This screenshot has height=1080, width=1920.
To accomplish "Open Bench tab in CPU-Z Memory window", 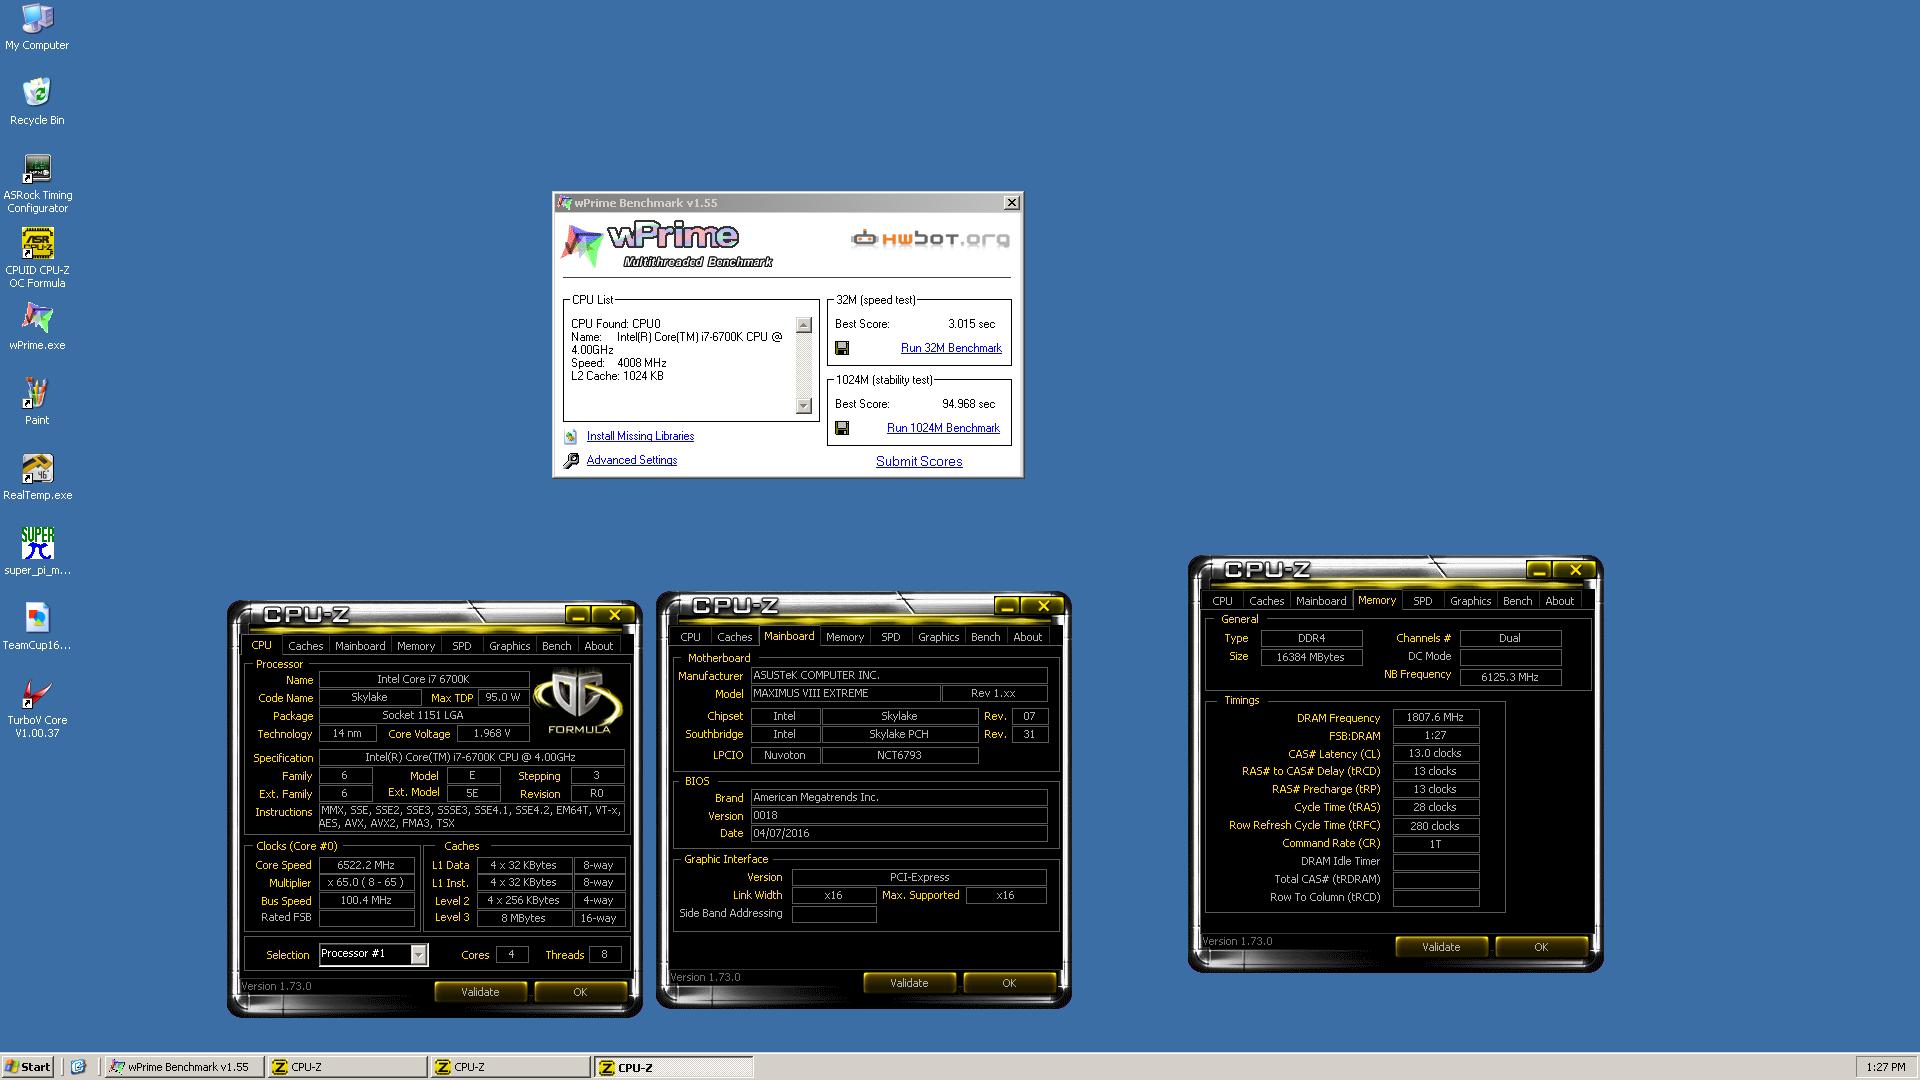I will tap(1517, 601).
